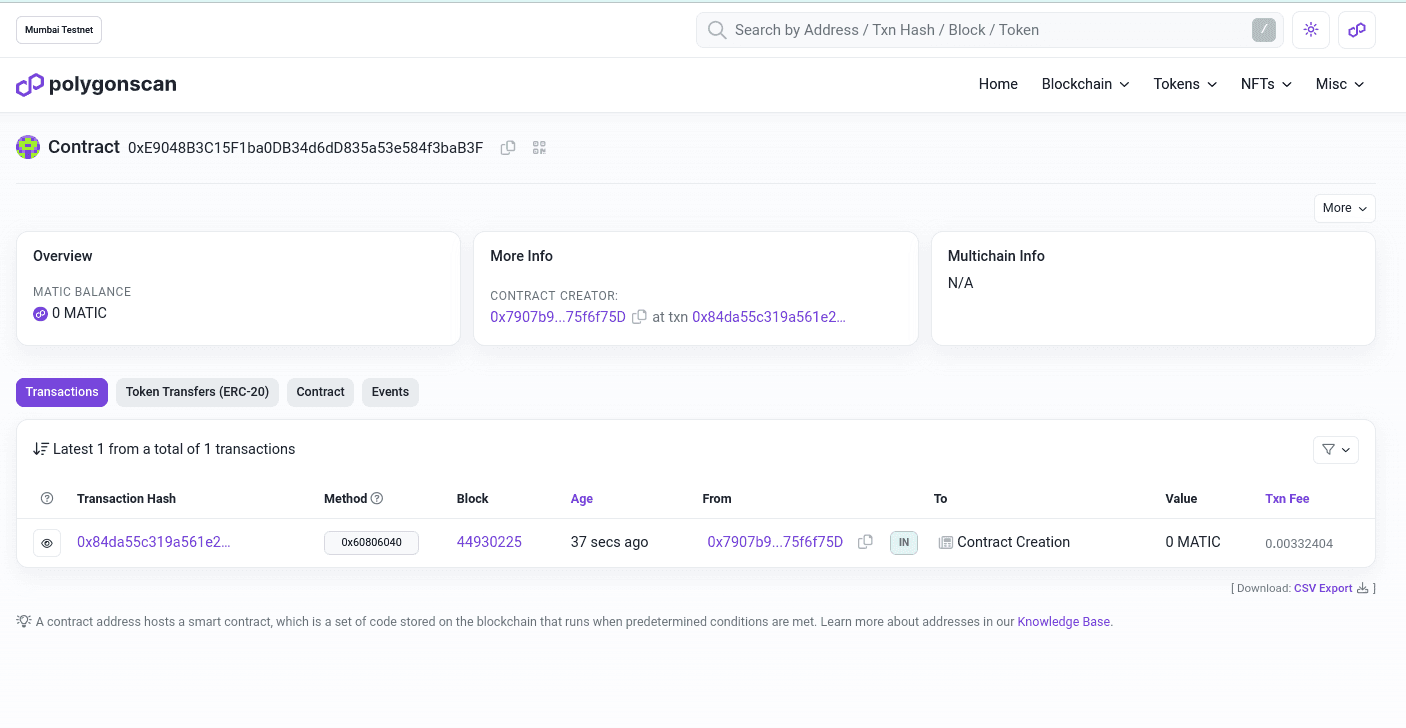Click the Method column help icon

(377, 498)
